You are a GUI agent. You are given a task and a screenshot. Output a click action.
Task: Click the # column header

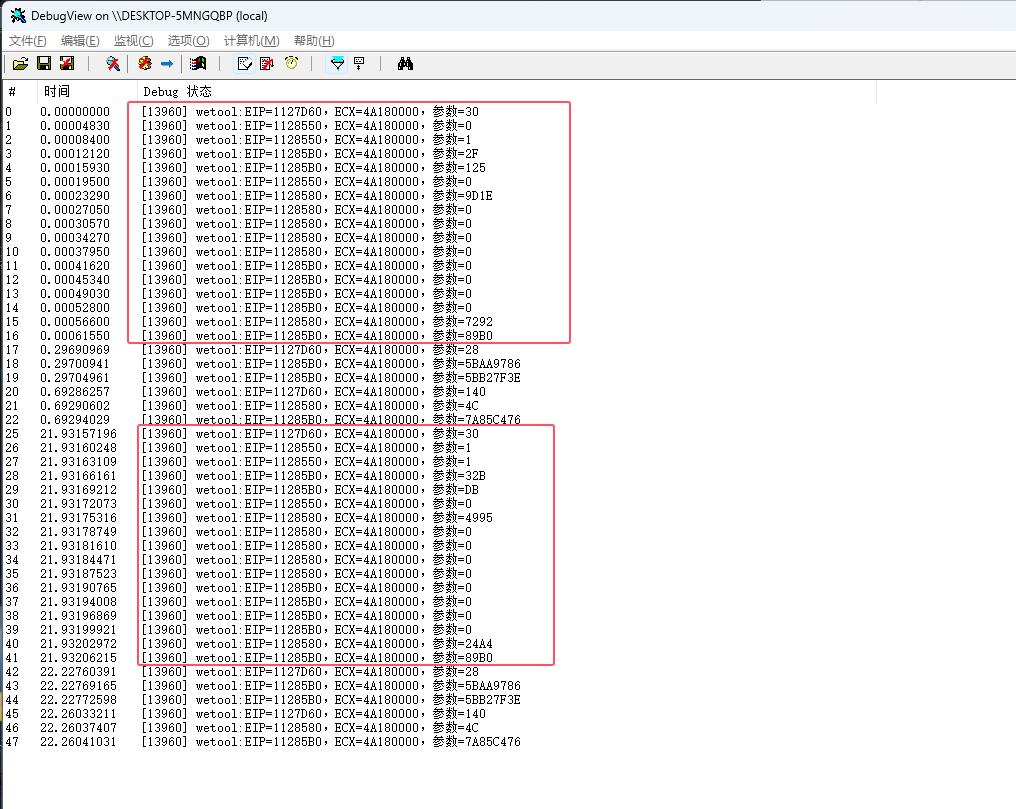click(20, 91)
